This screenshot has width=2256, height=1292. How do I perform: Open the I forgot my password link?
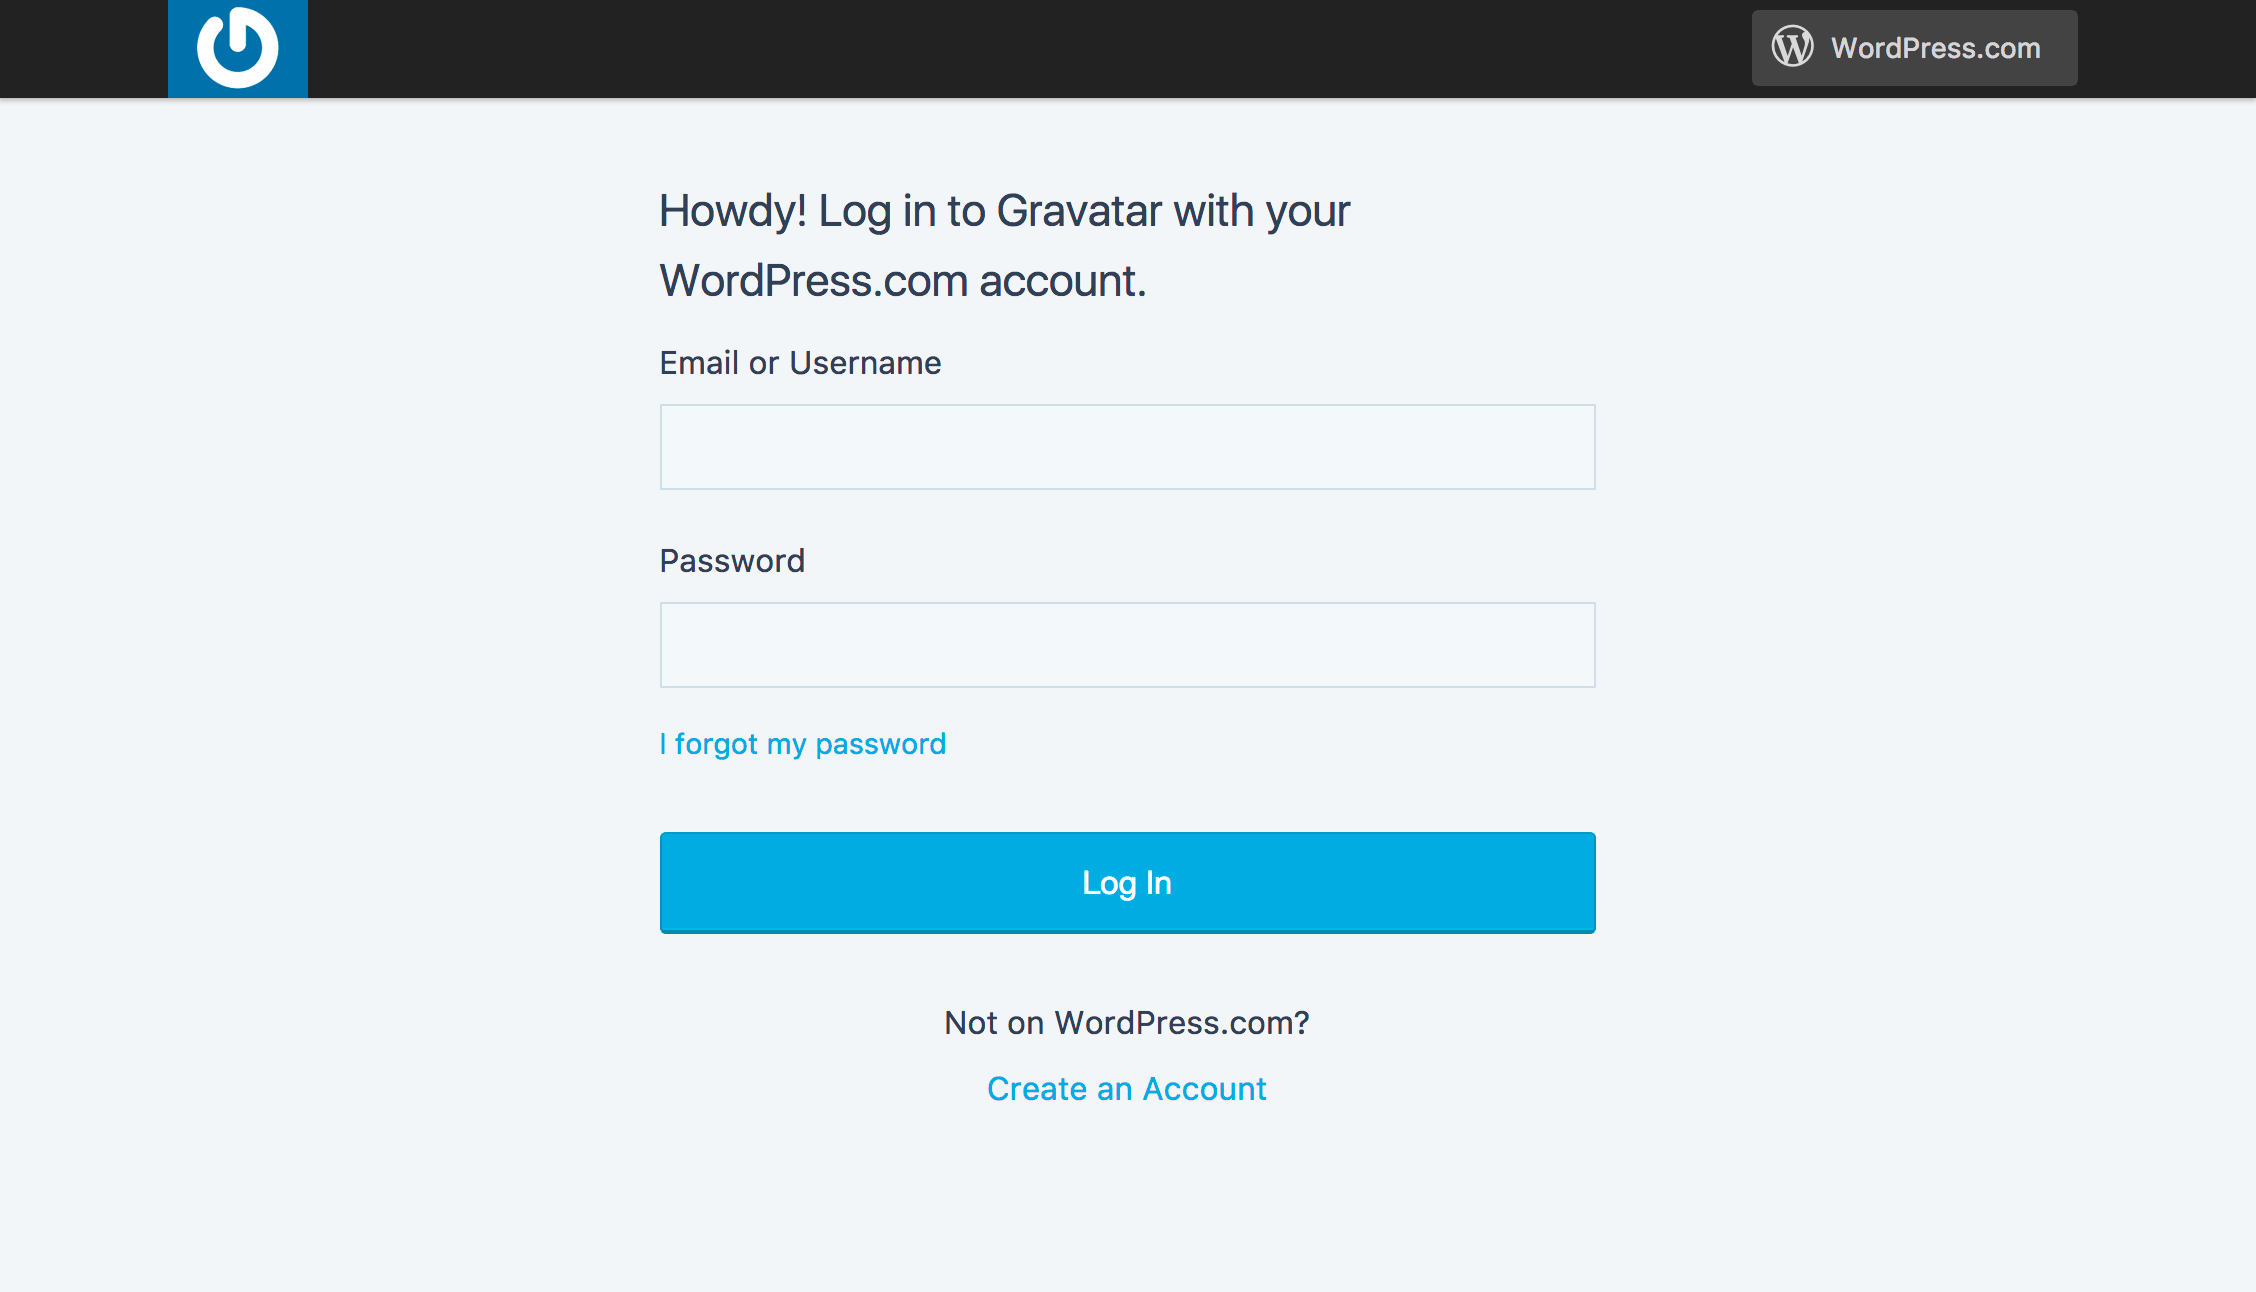[x=802, y=744]
